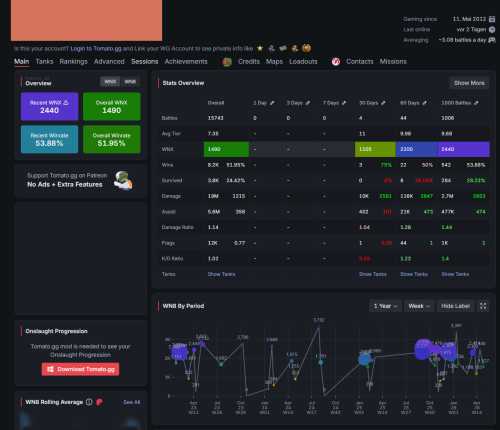Screen dimensions: 500x430
Task: Click the teal Recent Winrate 53.88% card
Action: coord(49,139)
